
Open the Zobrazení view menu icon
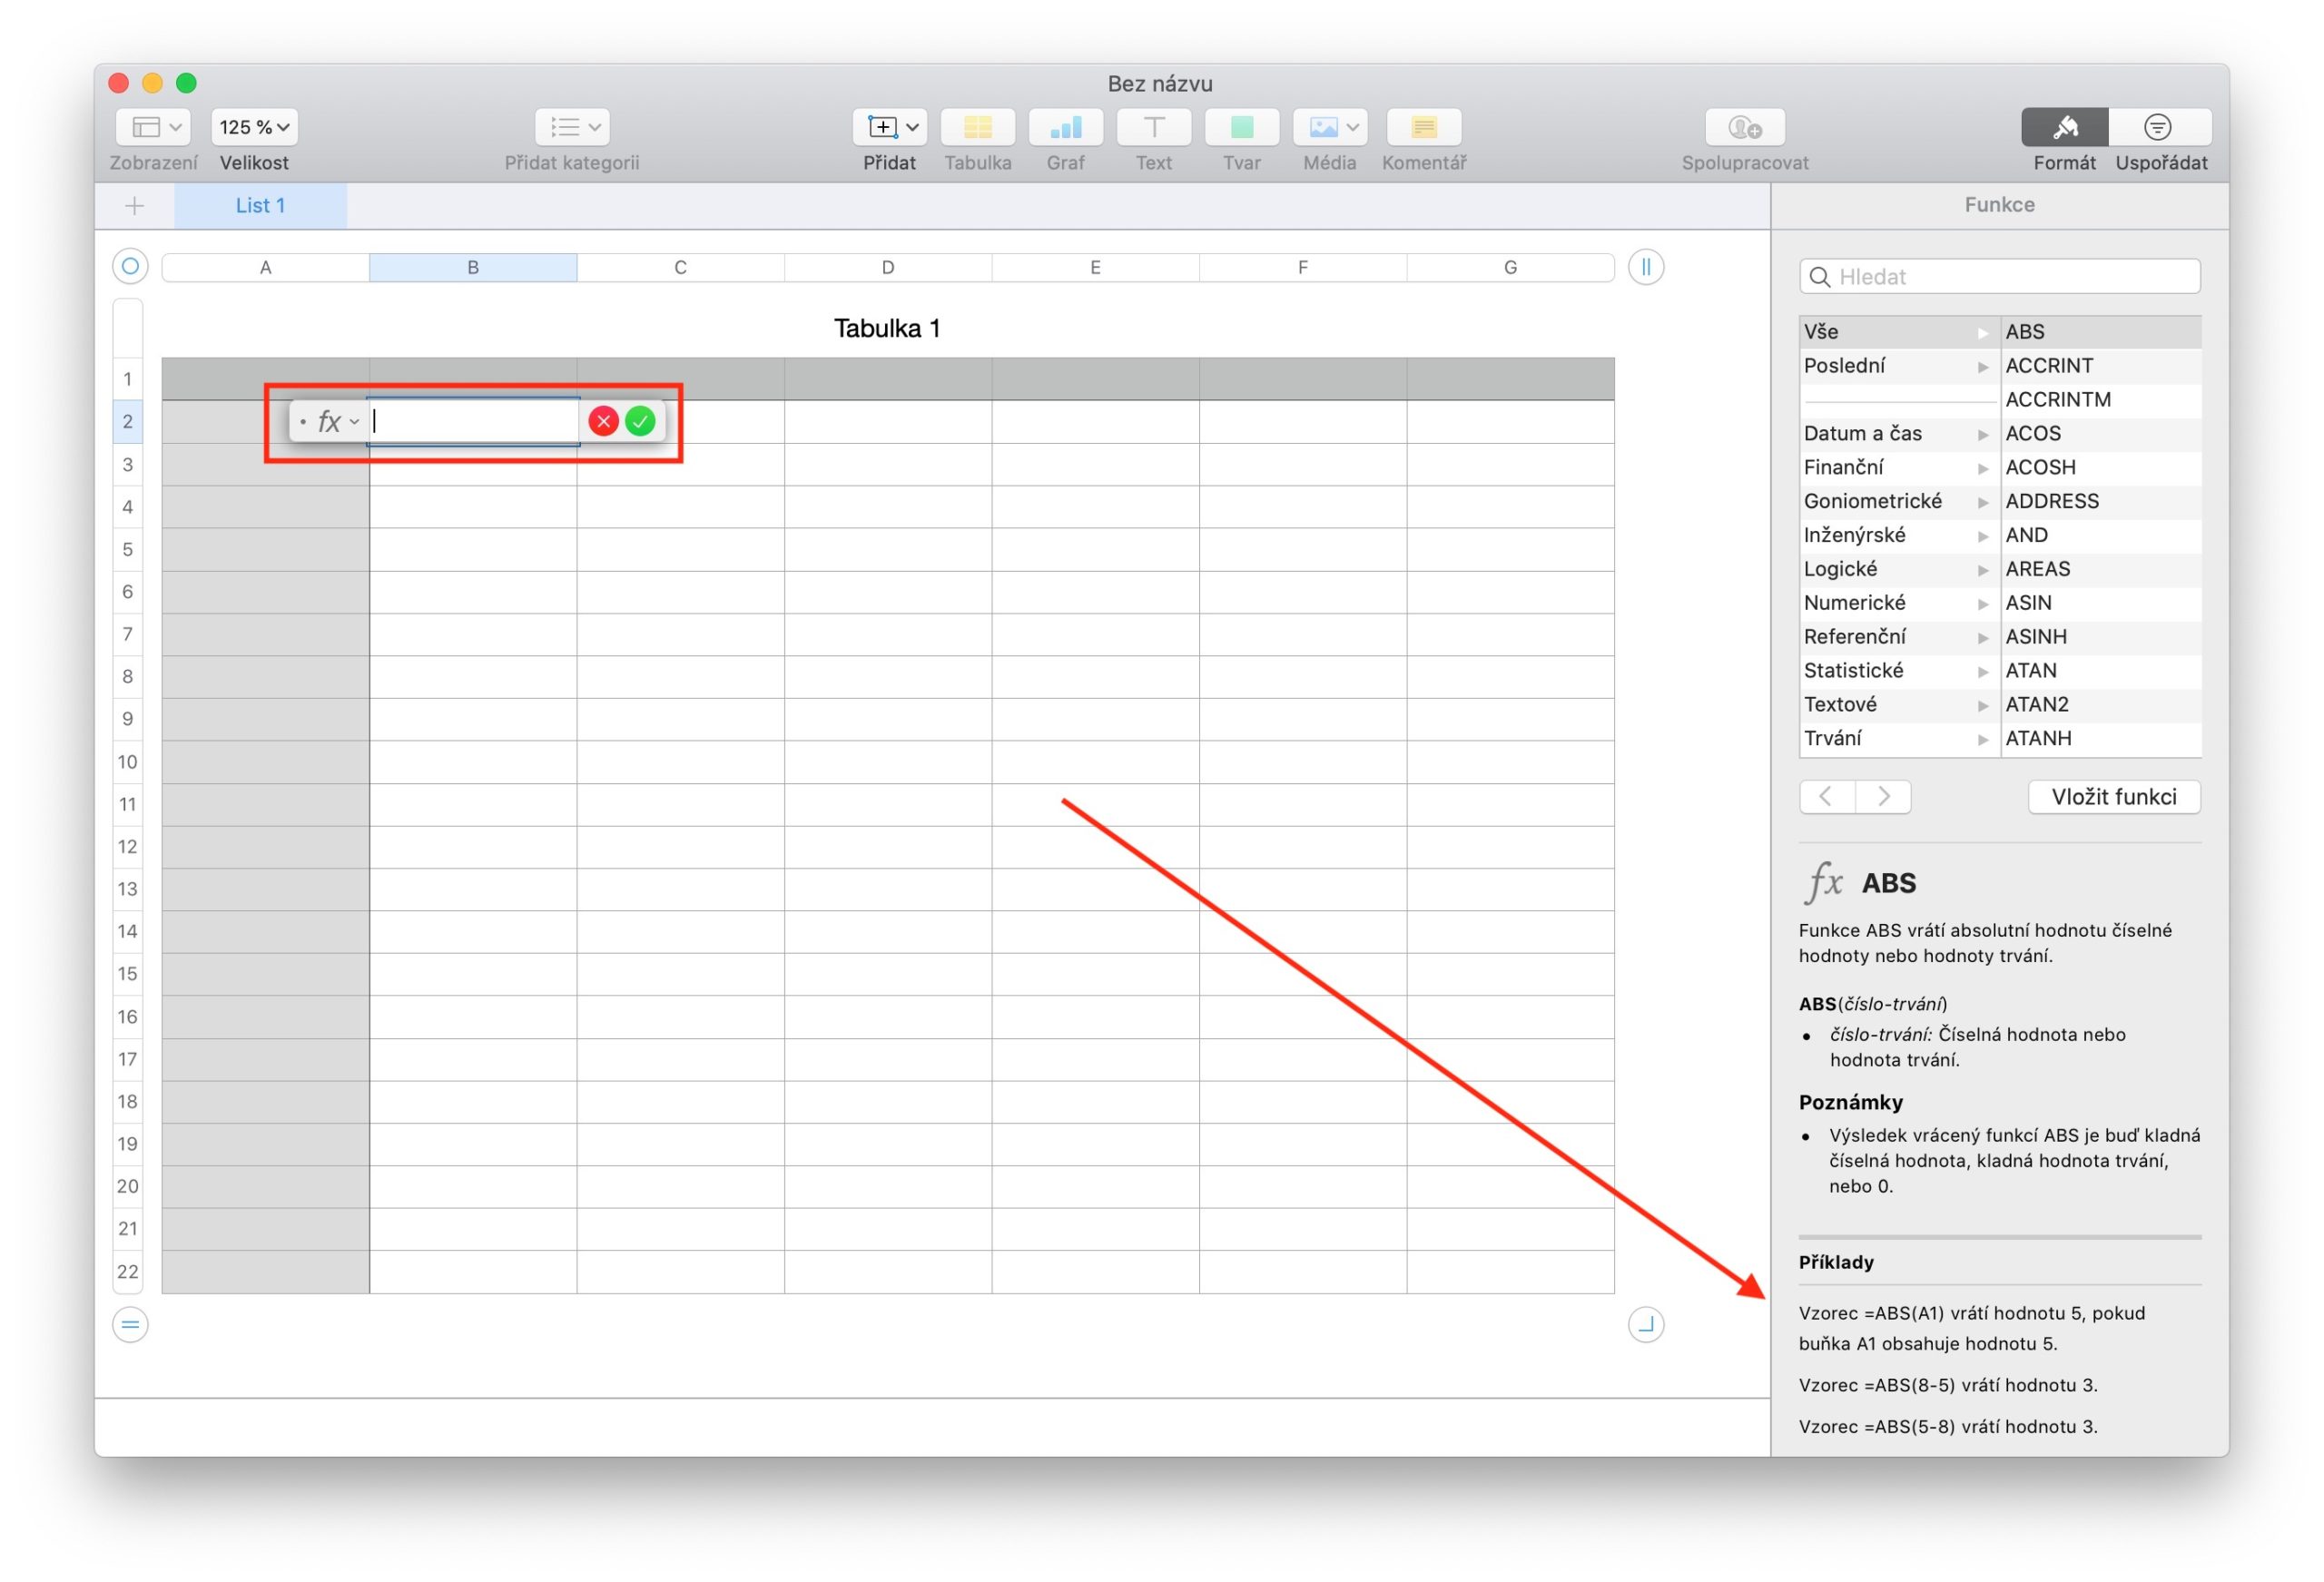tap(153, 127)
